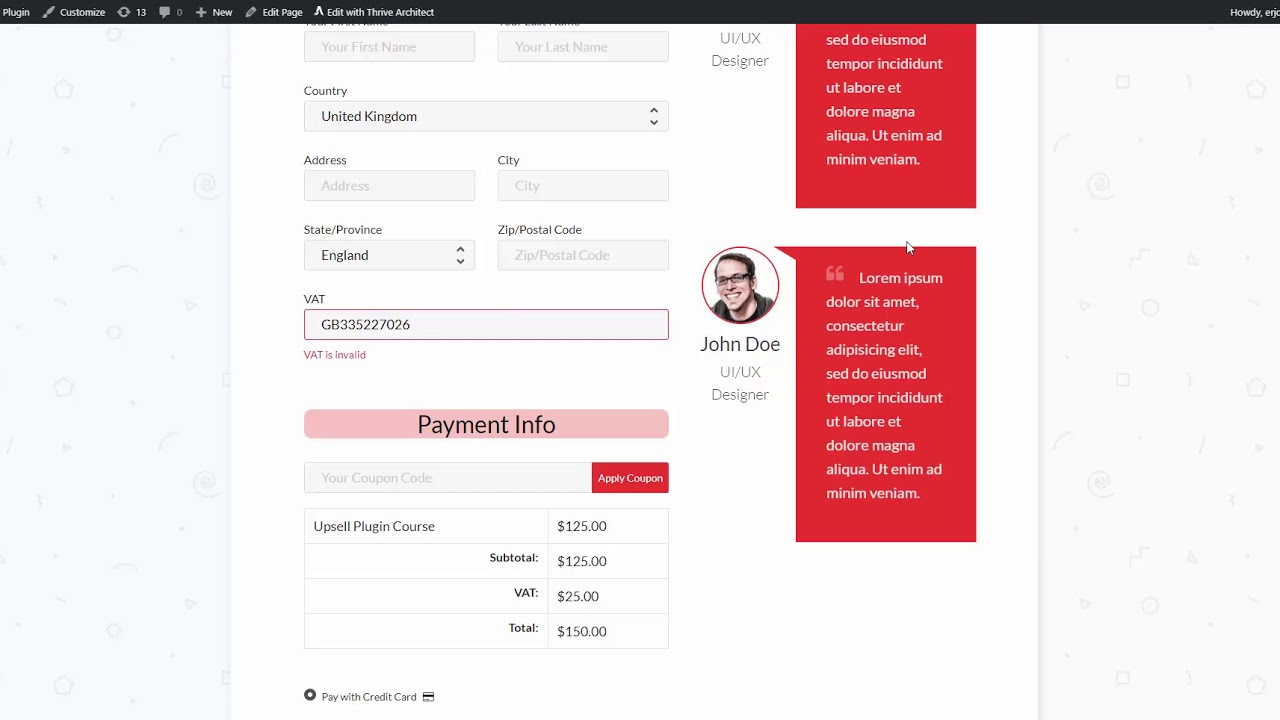The image size is (1280, 720).
Task: Click into the Address field
Action: tap(389, 185)
